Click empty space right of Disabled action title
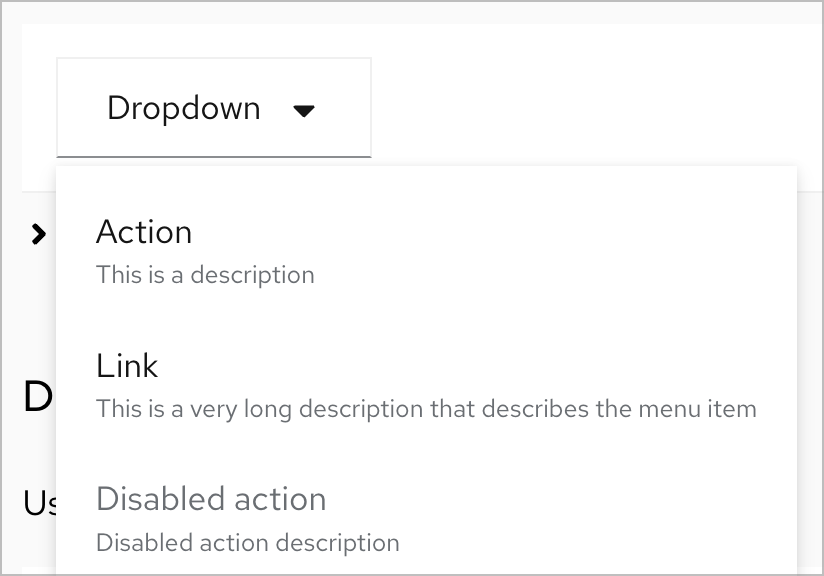This screenshot has height=576, width=824. tap(560, 499)
